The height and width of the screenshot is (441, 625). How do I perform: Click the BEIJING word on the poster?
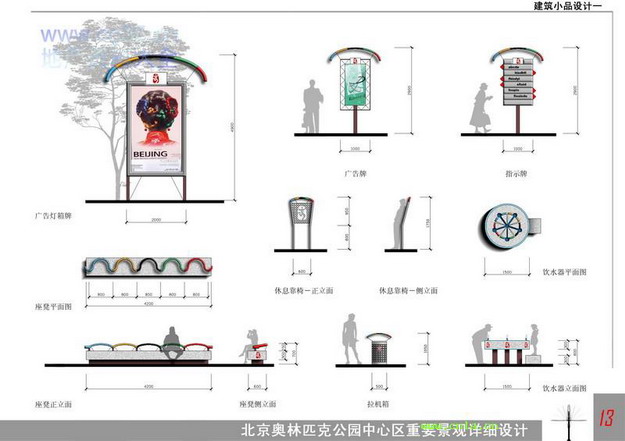(150, 154)
